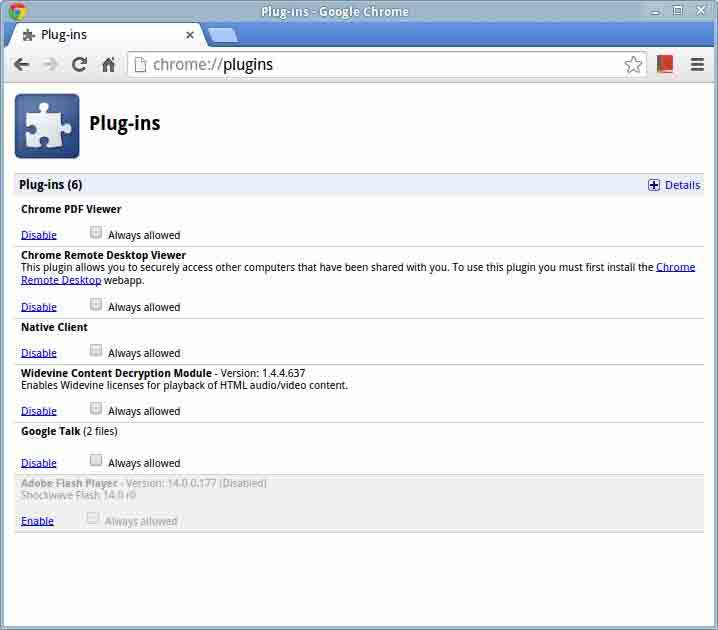Click the Chrome logo in title bar

coord(17,11)
